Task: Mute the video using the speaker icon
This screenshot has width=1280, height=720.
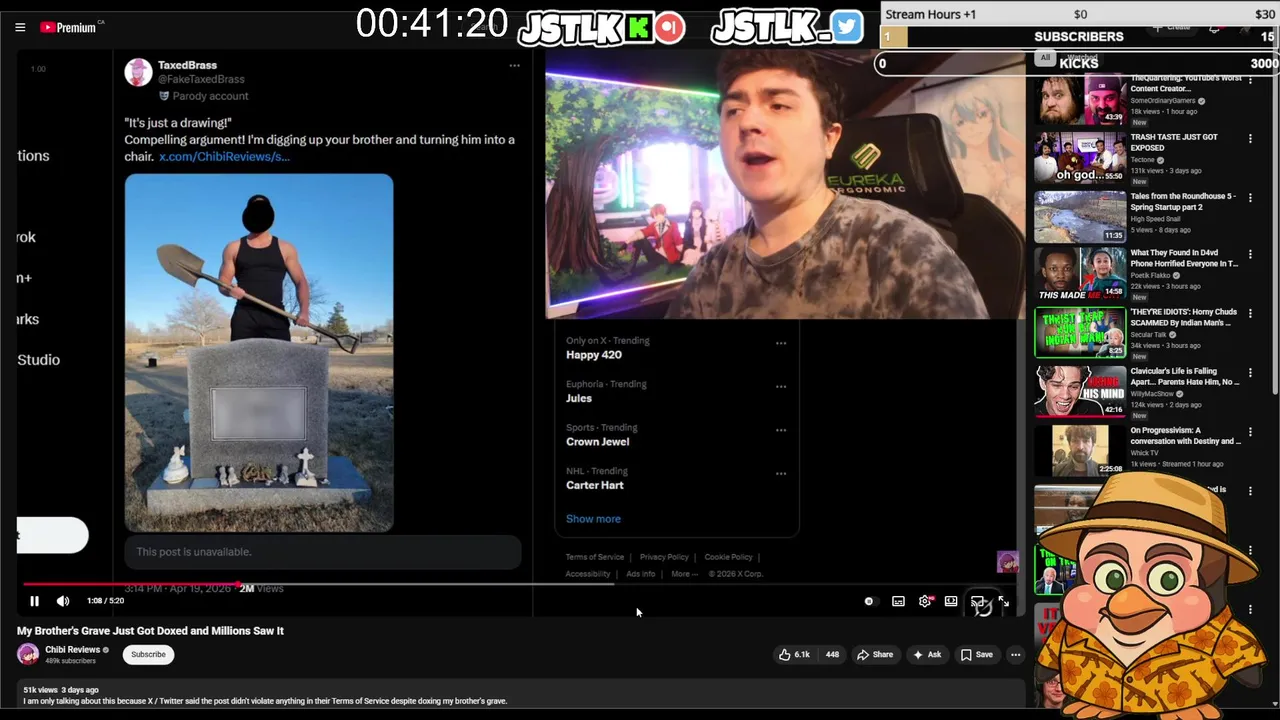Action: [63, 601]
